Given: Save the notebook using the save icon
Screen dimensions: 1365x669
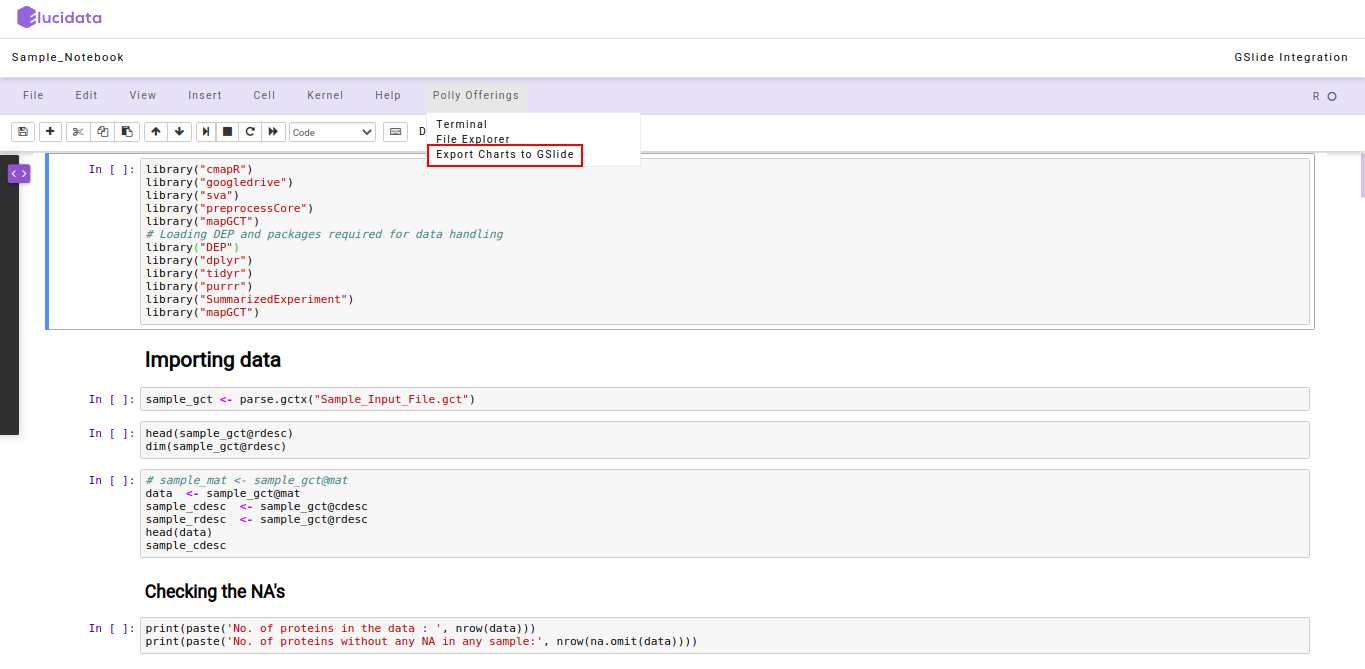Looking at the screenshot, I should coord(22,131).
